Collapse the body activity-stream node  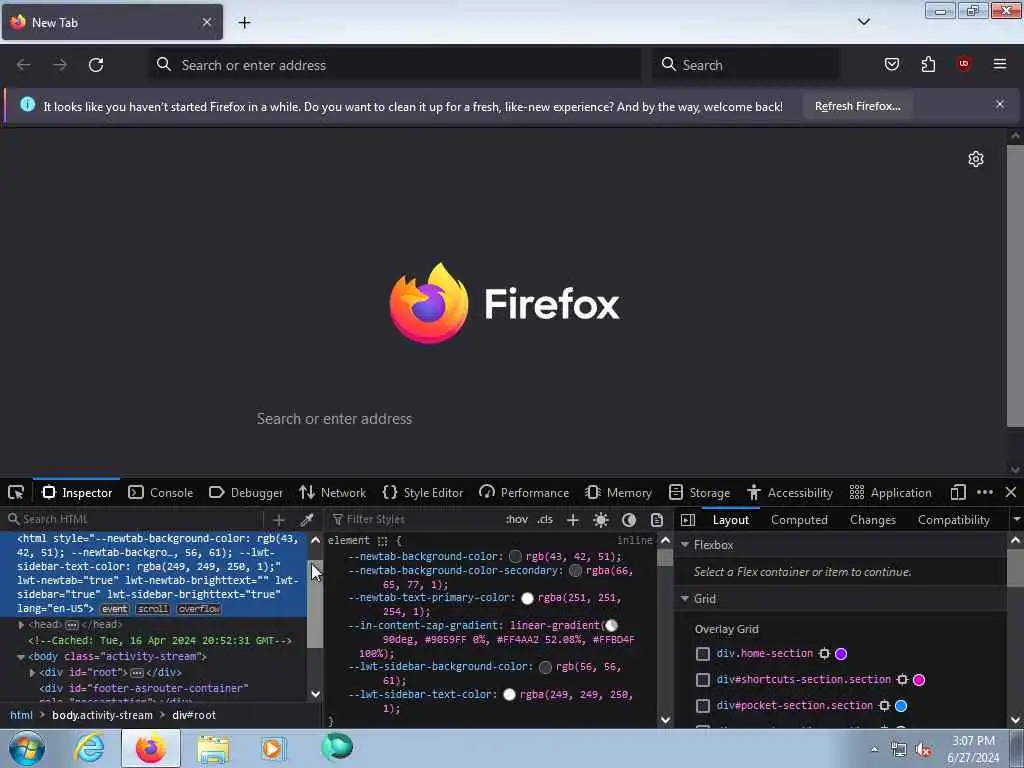point(21,657)
